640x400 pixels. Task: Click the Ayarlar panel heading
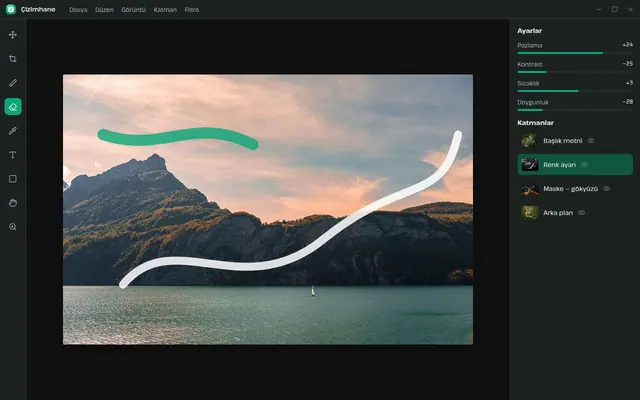click(529, 31)
